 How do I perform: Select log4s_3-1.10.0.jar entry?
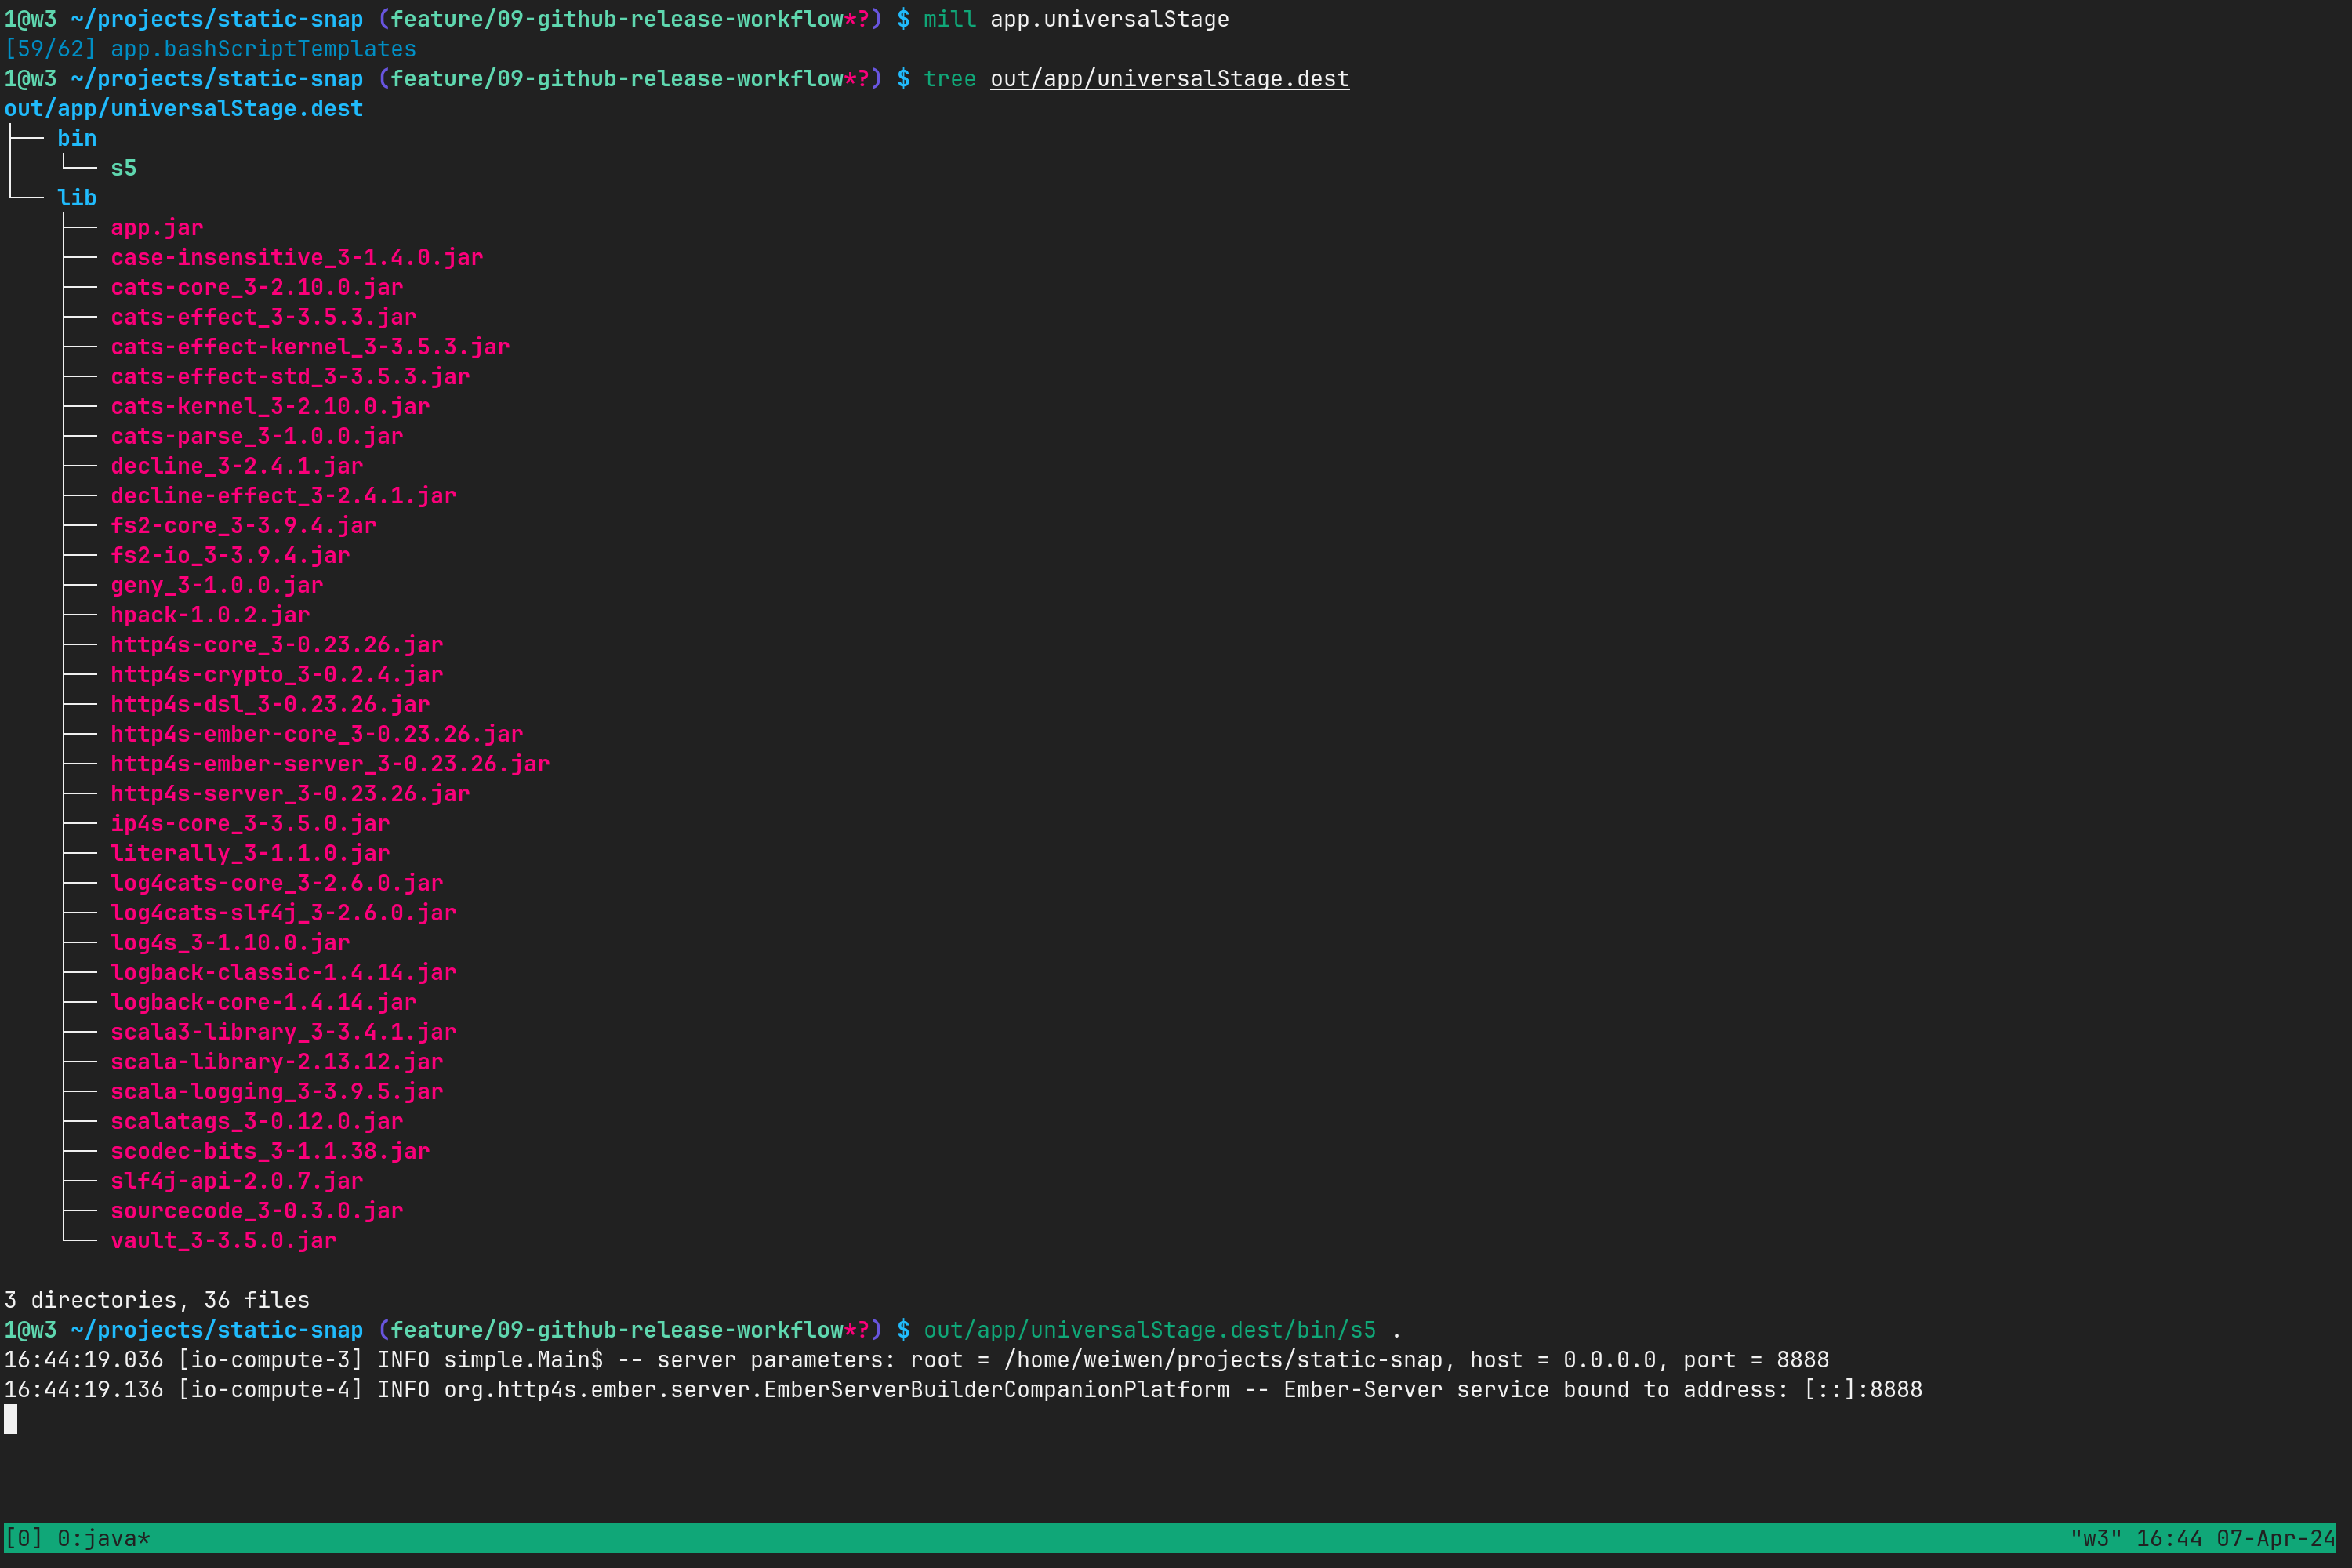[230, 943]
